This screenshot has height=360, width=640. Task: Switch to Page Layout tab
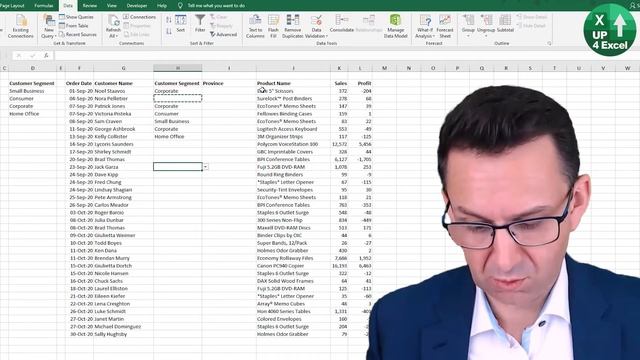tap(12, 6)
